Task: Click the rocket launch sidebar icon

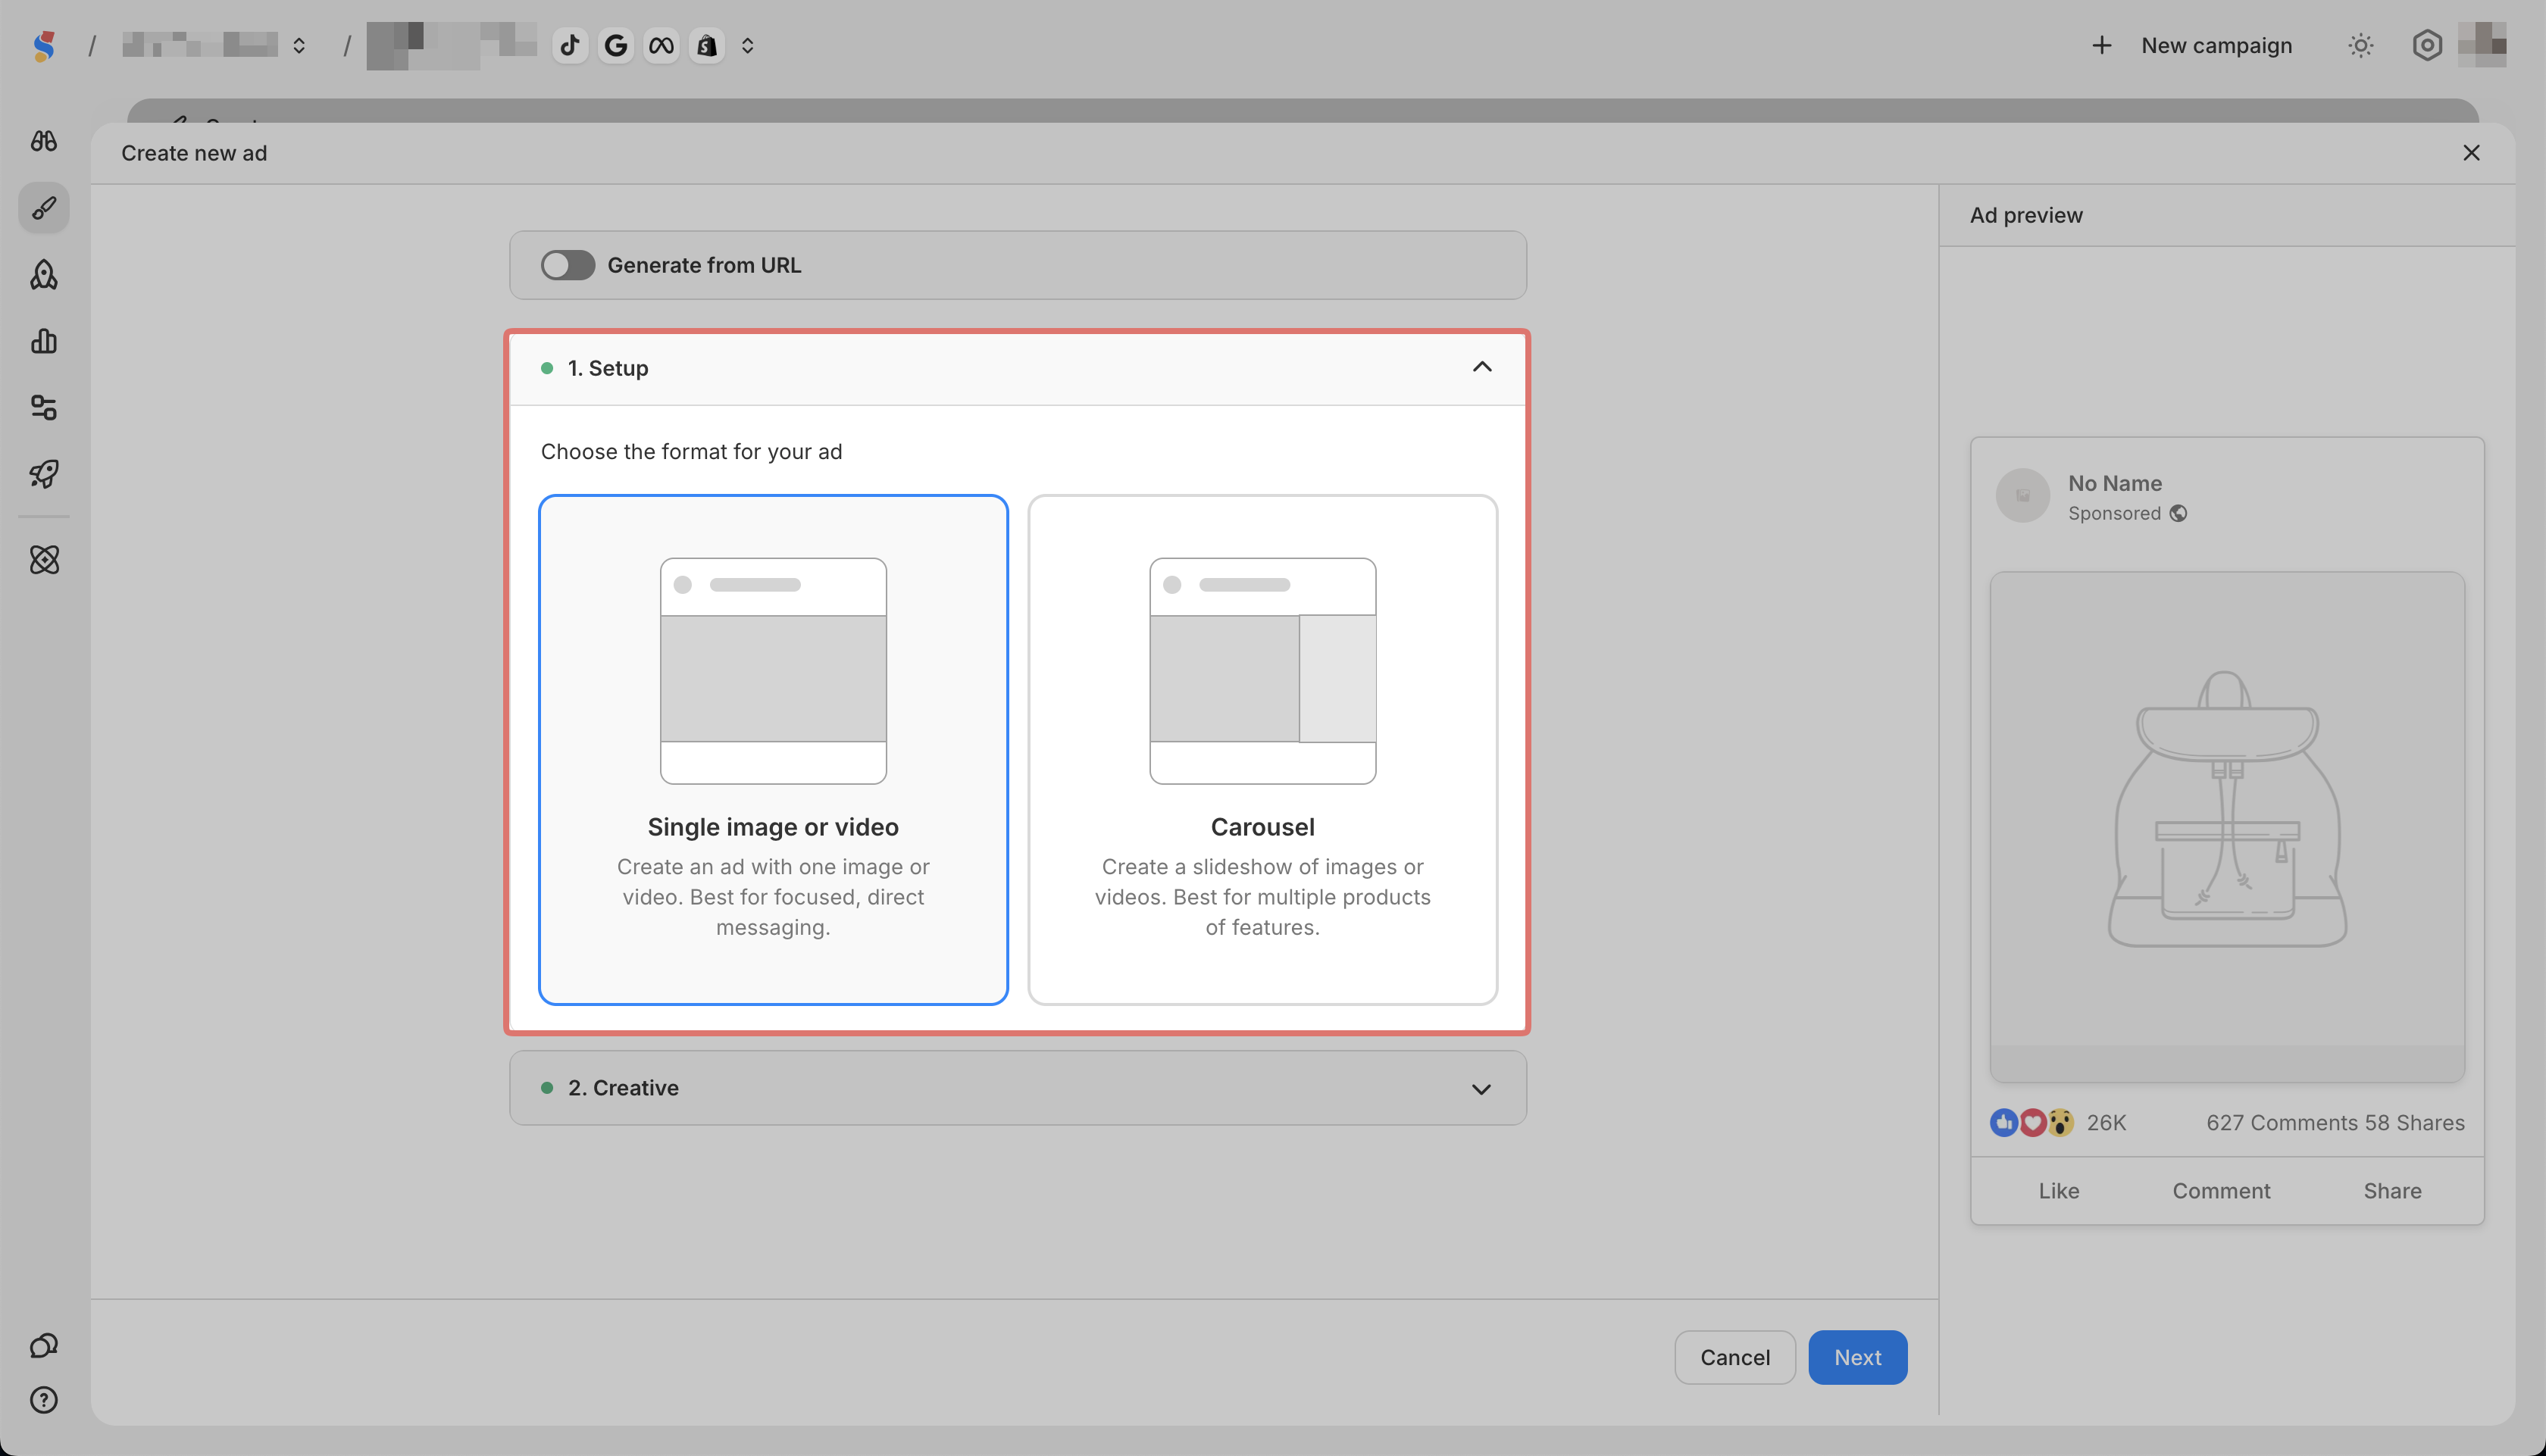Action: click(x=44, y=473)
